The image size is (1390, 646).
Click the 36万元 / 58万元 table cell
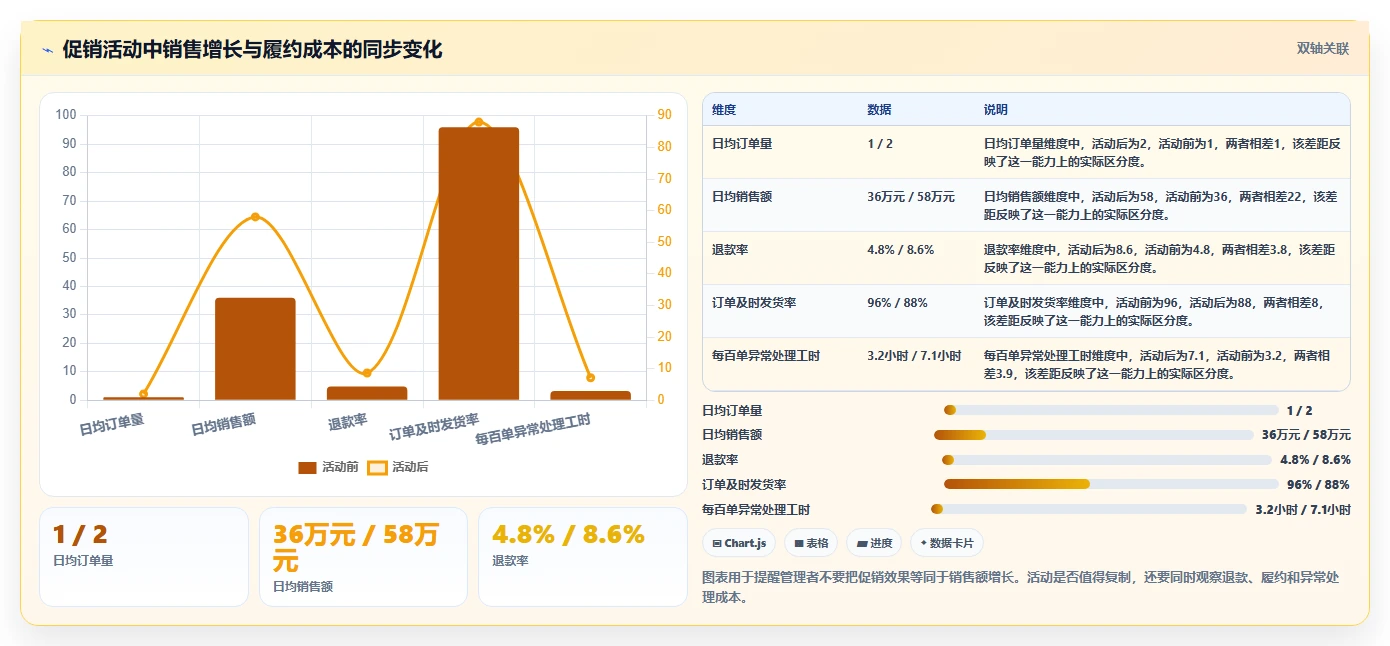pos(911,197)
